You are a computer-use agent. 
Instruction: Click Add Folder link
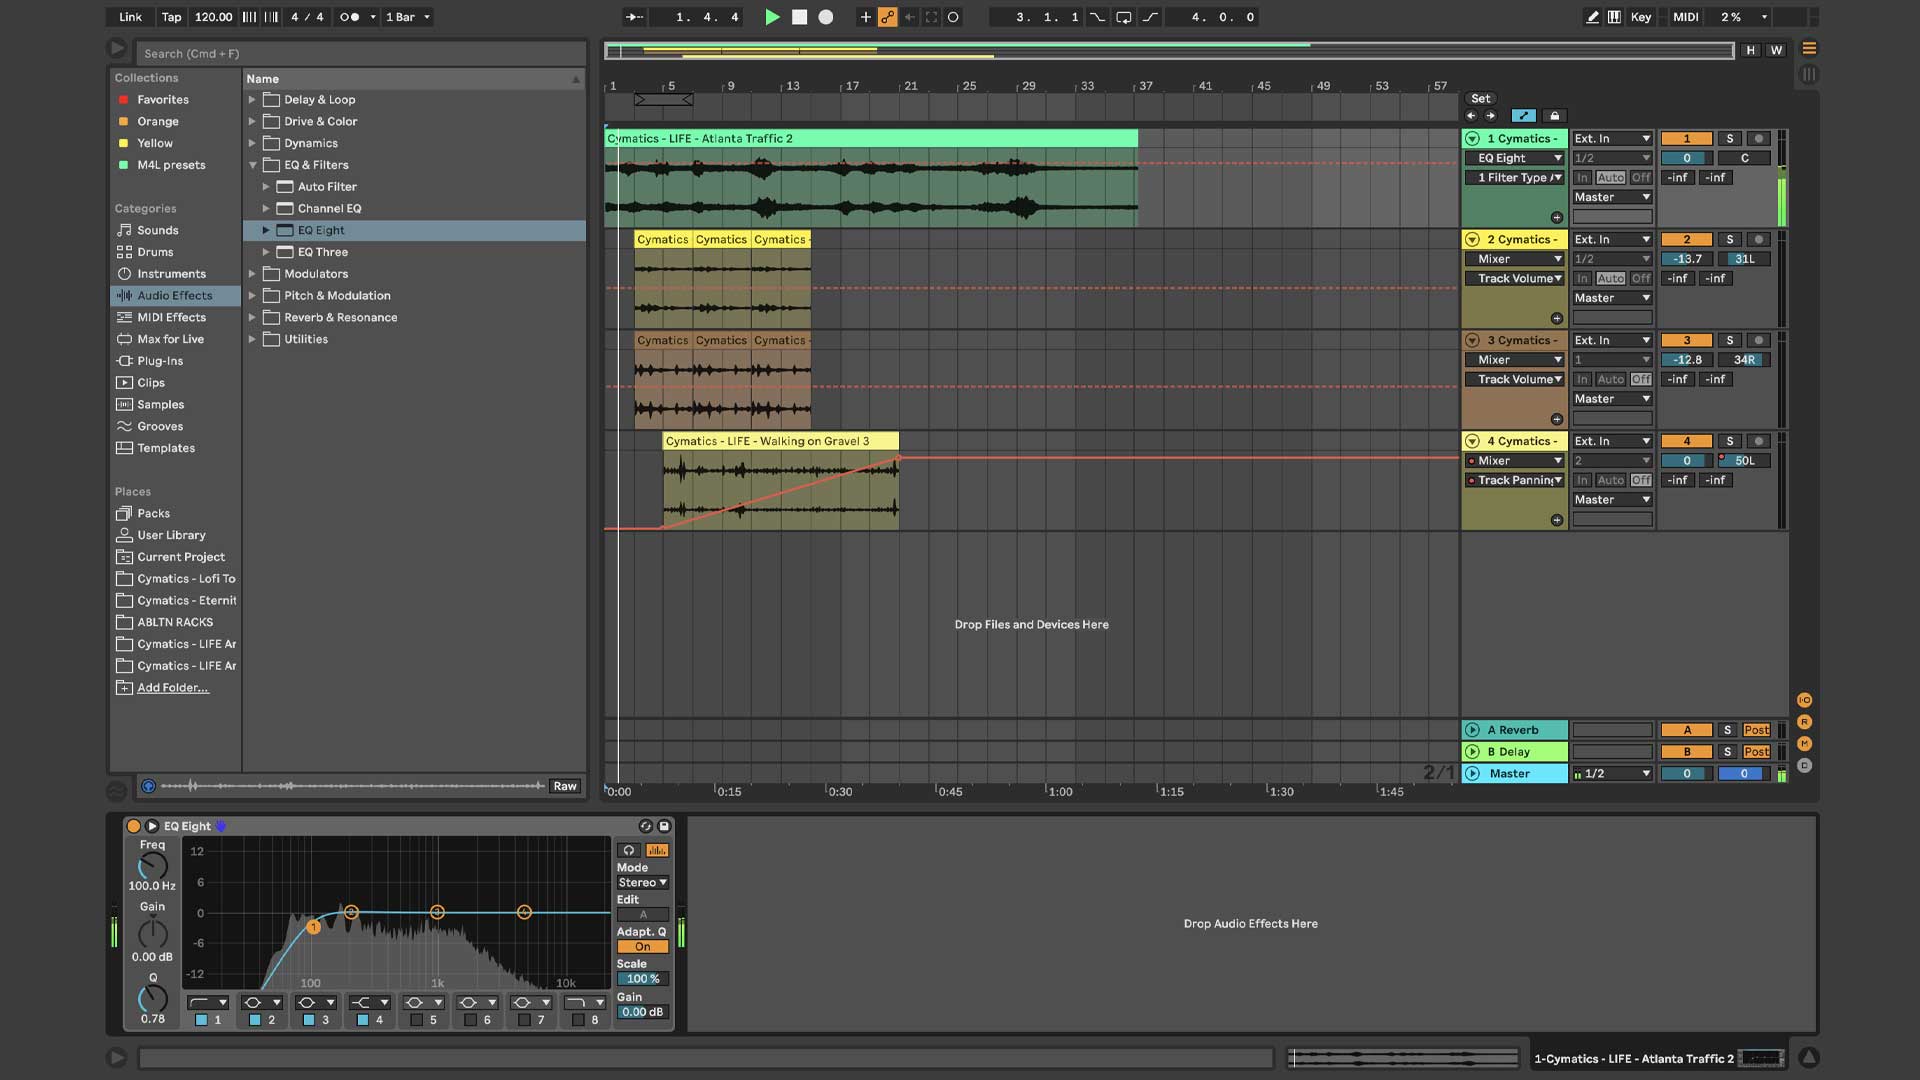coord(173,688)
